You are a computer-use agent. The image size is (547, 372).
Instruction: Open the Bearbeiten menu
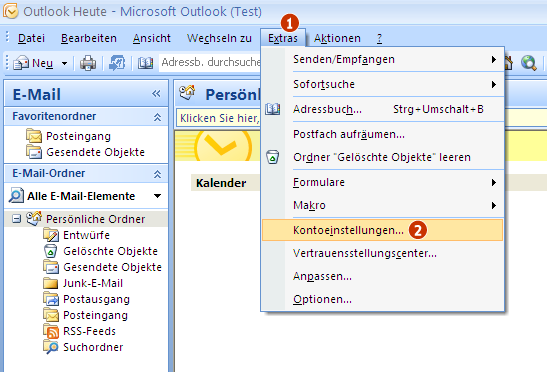pyautogui.click(x=89, y=38)
